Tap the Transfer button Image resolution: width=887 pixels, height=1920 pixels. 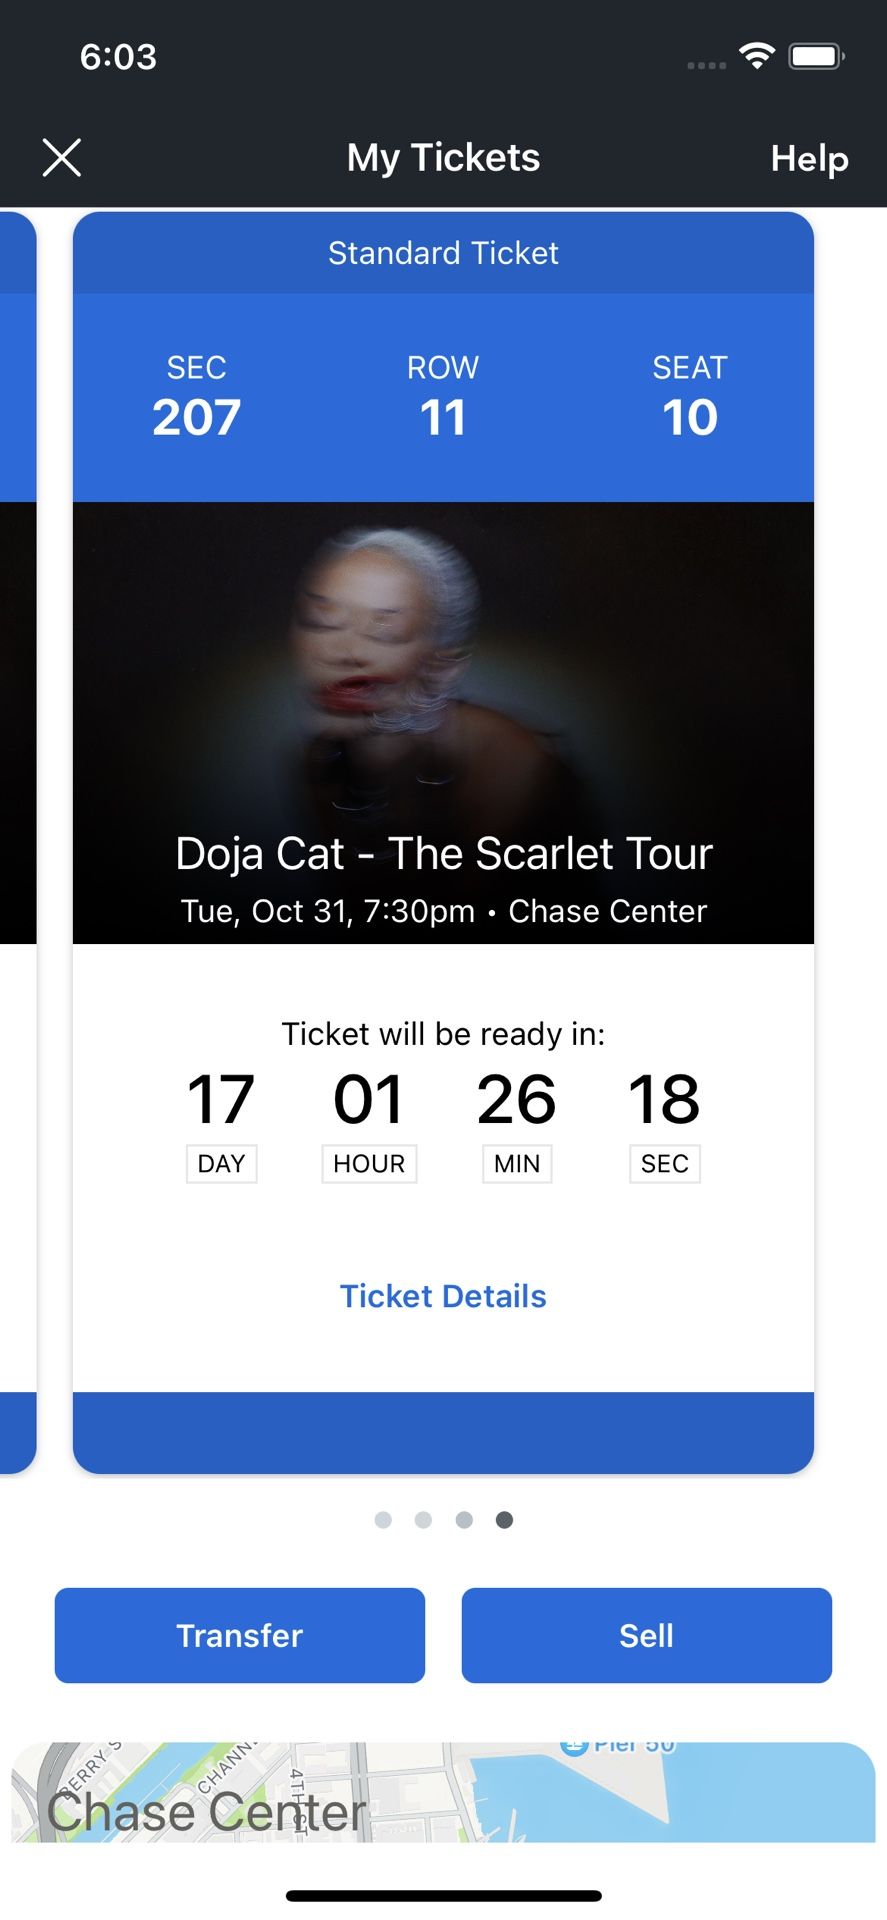tap(240, 1635)
